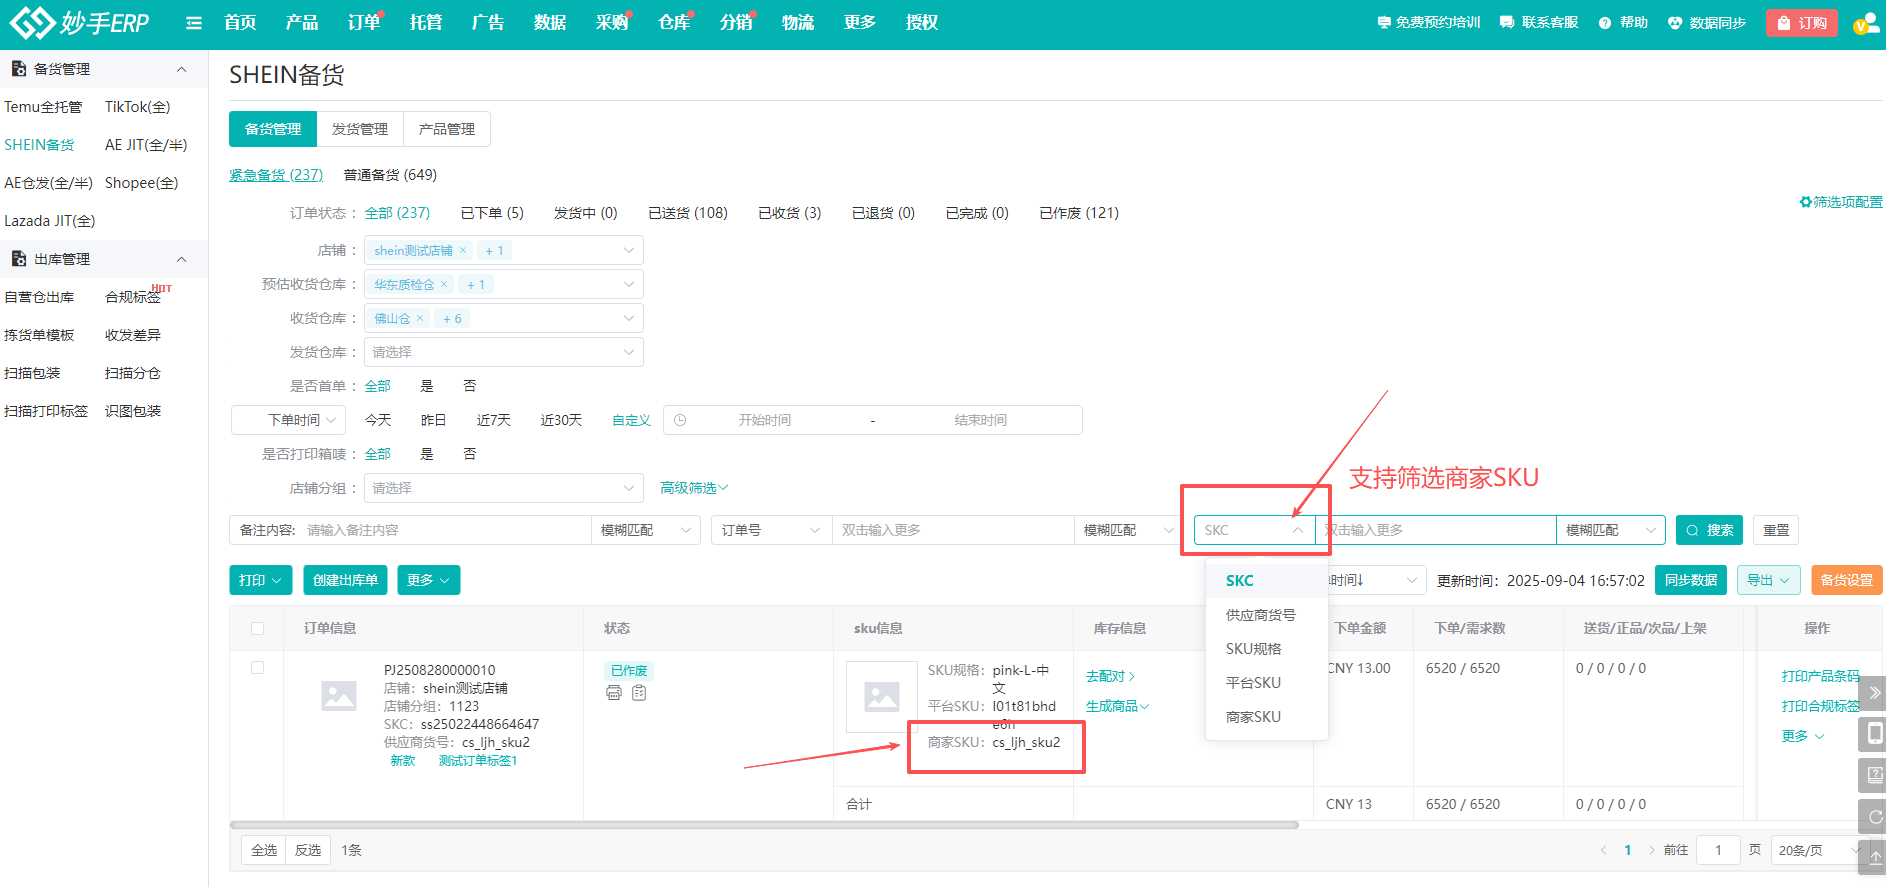Image resolution: width=1886 pixels, height=887 pixels.
Task: Open the 紧急备货 (237) link
Action: [x=276, y=175]
